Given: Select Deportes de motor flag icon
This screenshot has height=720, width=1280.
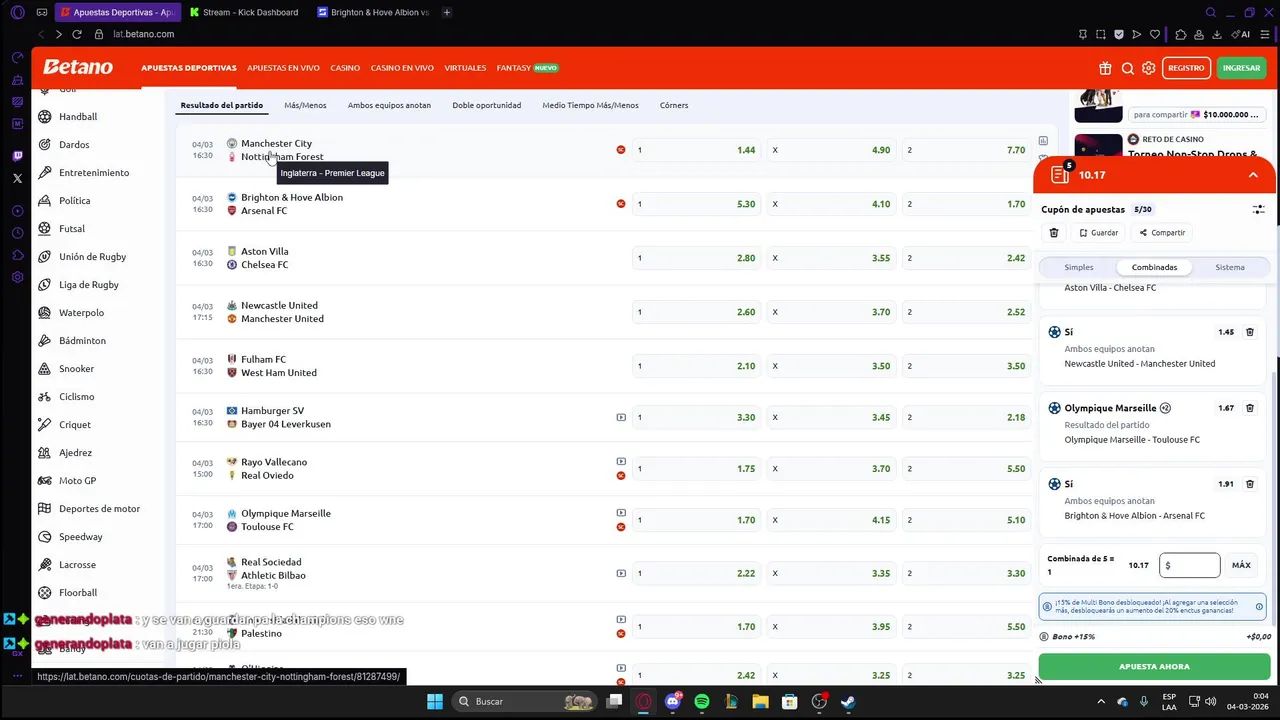Looking at the screenshot, I should pyautogui.click(x=44, y=508).
